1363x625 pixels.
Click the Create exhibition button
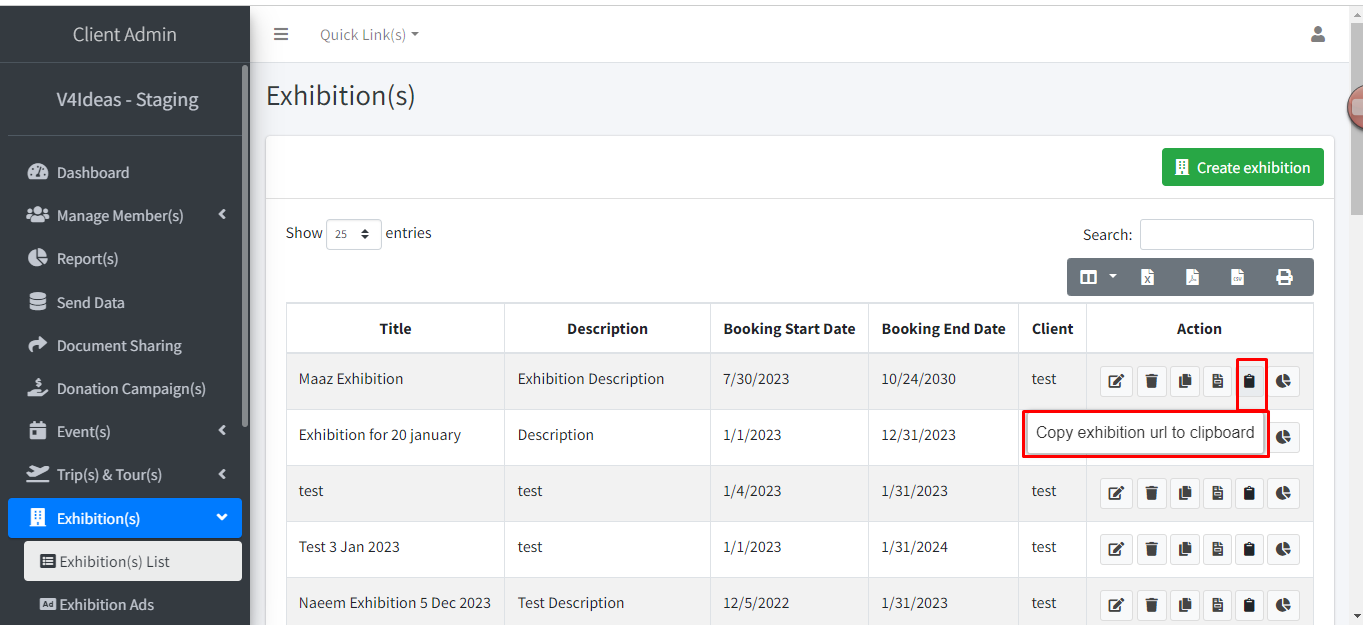tap(1242, 168)
